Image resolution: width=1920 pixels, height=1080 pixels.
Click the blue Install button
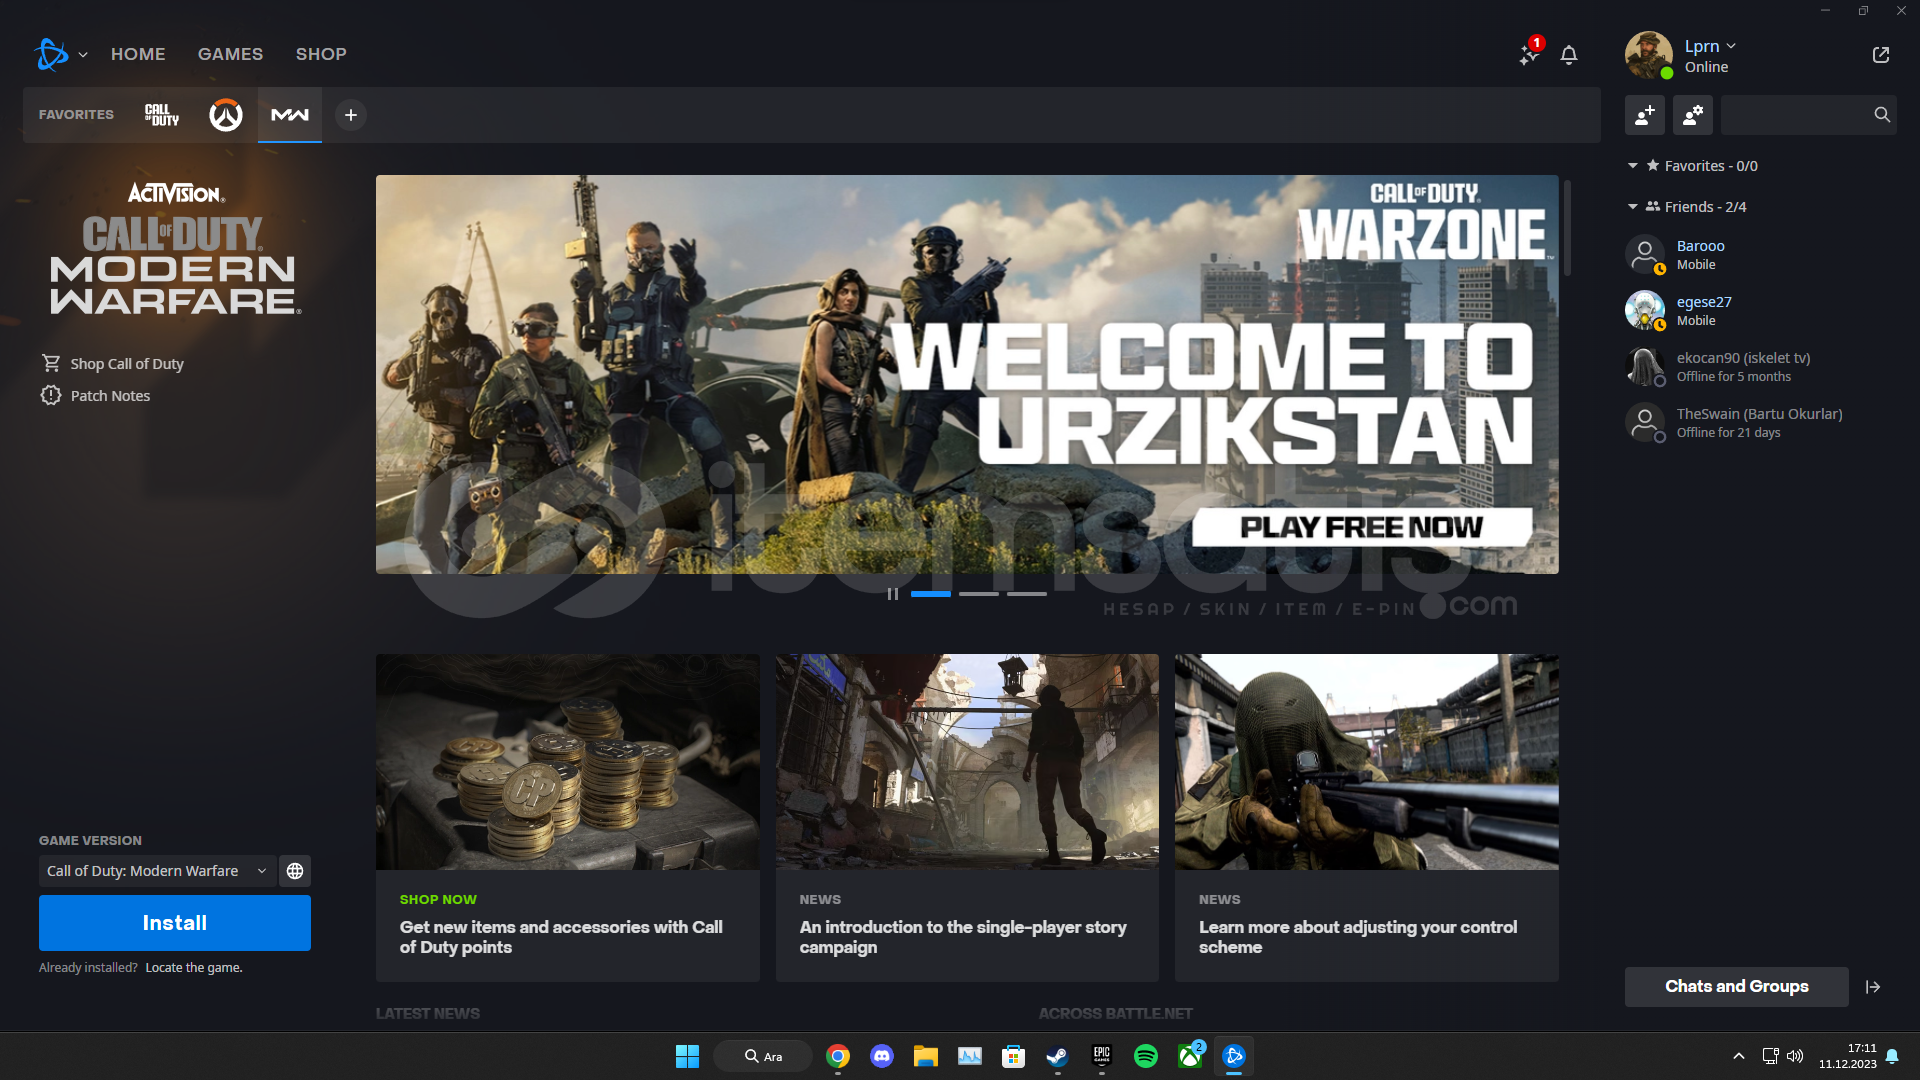click(175, 923)
